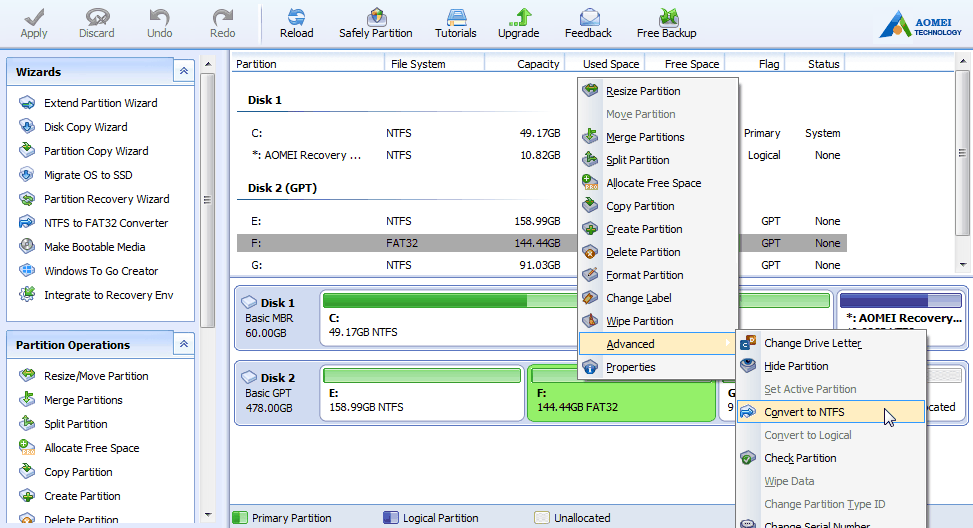Image resolution: width=973 pixels, height=528 pixels.
Task: Click the Upgrade toolbar icon
Action: [x=519, y=17]
